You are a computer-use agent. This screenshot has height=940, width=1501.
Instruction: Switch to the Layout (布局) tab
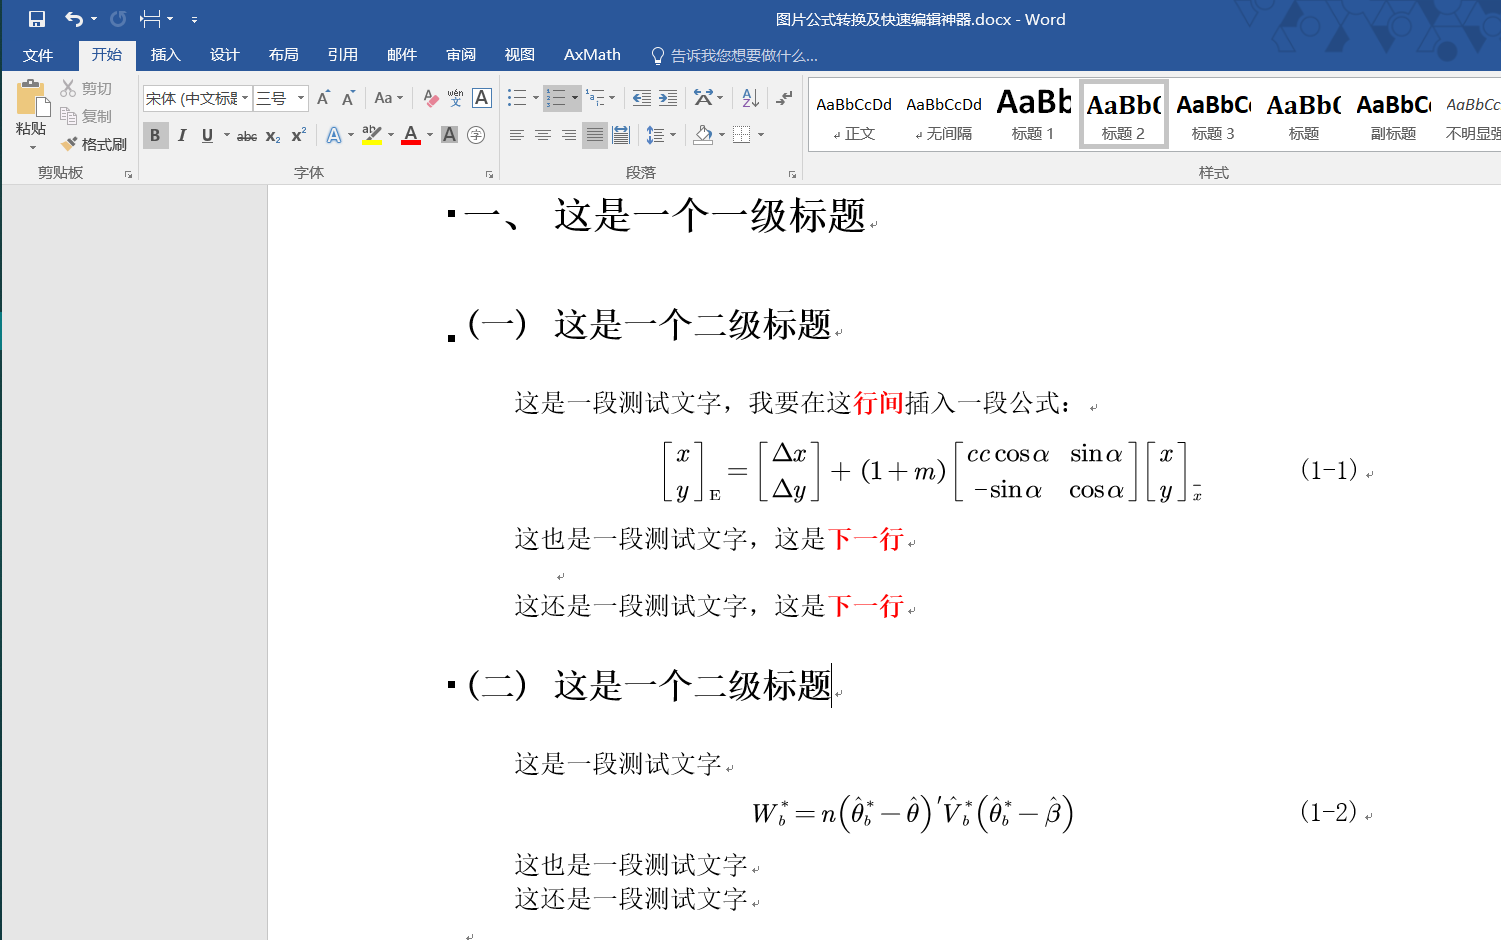283,55
